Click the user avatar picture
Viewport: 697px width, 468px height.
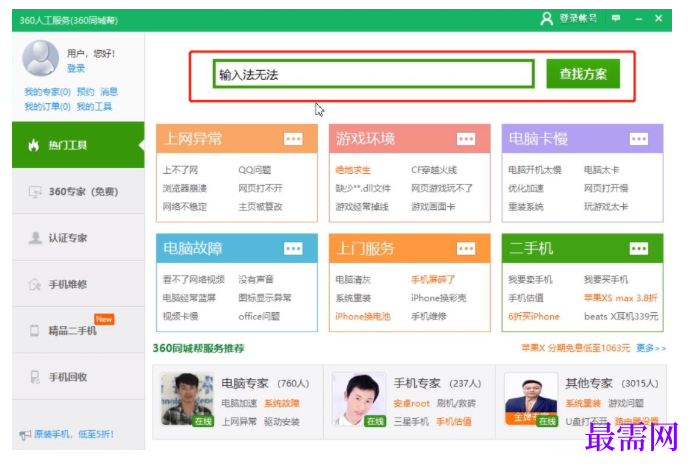40,58
